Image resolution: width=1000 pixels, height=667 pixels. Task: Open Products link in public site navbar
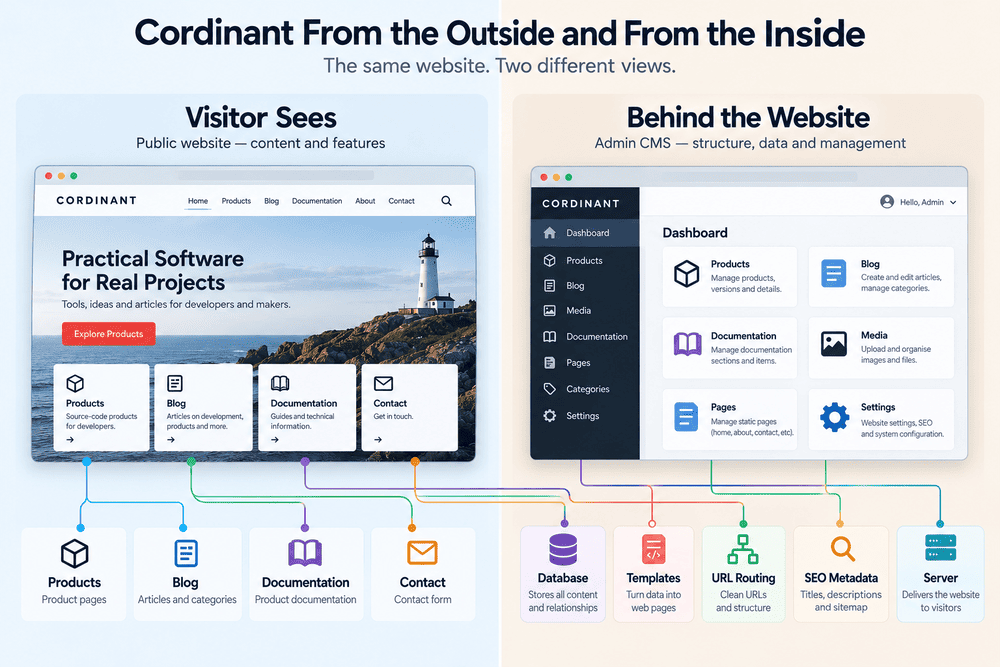tap(236, 201)
